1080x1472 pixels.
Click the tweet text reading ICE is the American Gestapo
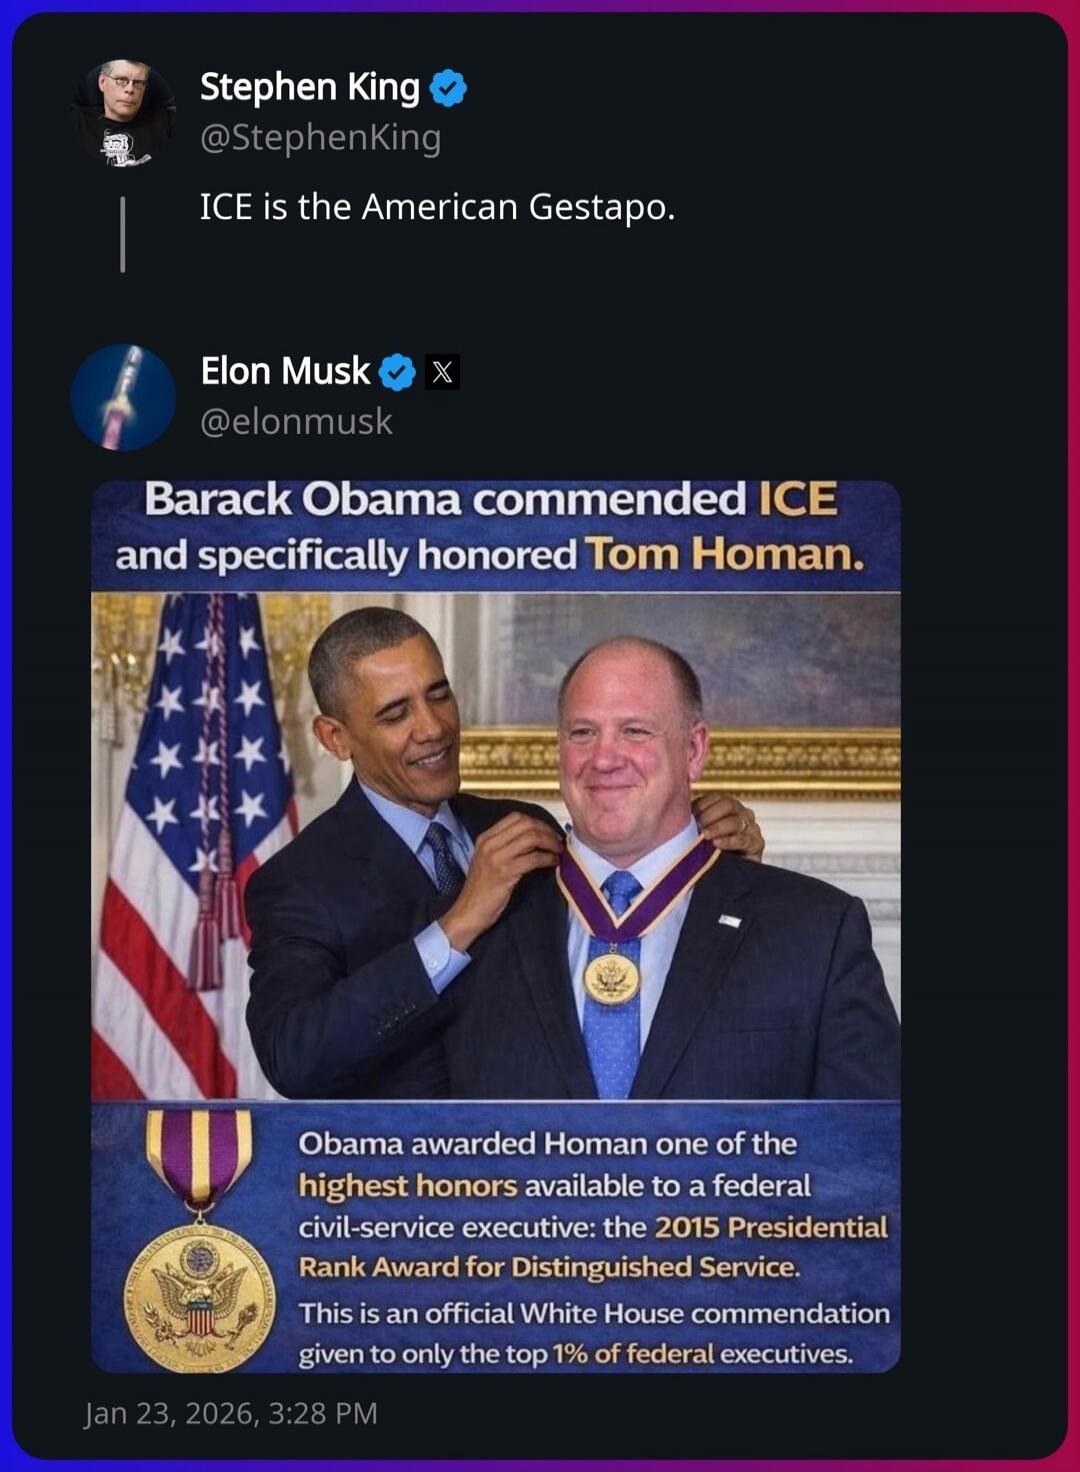(438, 207)
